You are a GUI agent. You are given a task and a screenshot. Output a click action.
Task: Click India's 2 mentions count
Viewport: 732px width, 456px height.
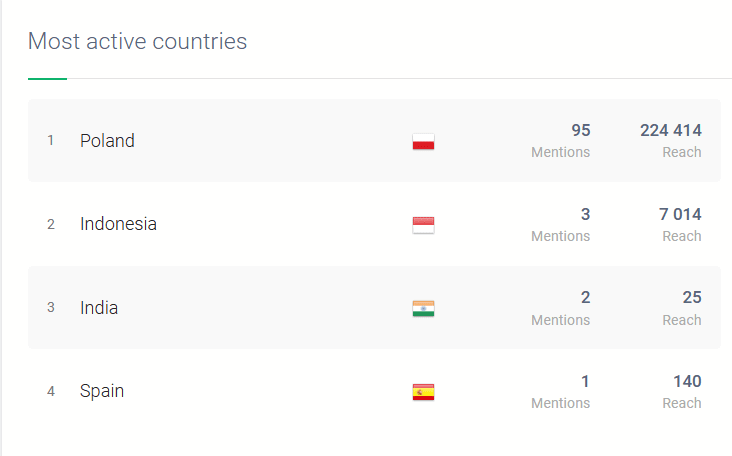tap(585, 297)
